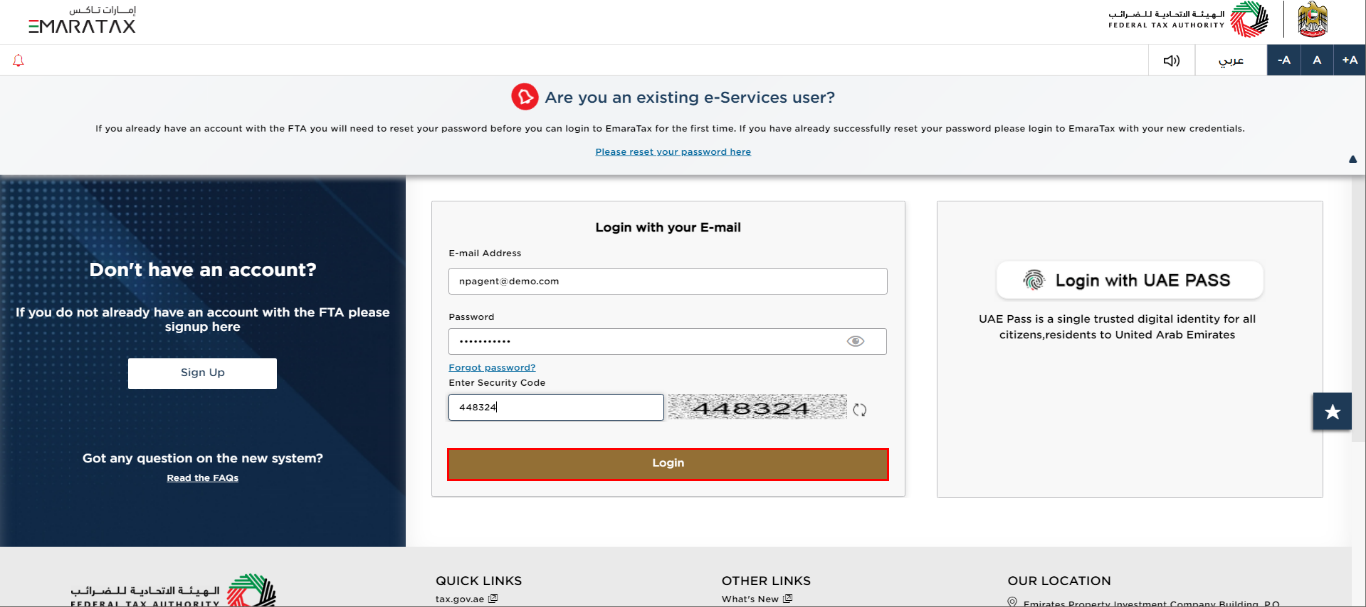Click the captcha image showing 448324
The image size is (1366, 607).
(x=757, y=407)
